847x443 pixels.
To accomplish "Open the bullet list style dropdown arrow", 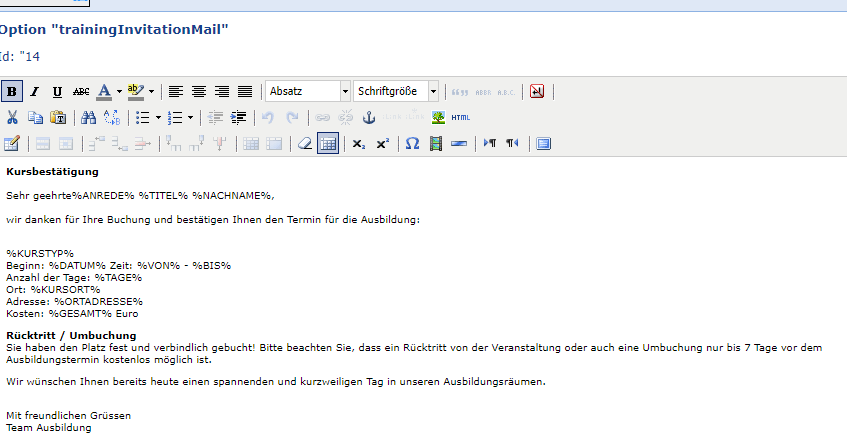I will click(x=159, y=117).
